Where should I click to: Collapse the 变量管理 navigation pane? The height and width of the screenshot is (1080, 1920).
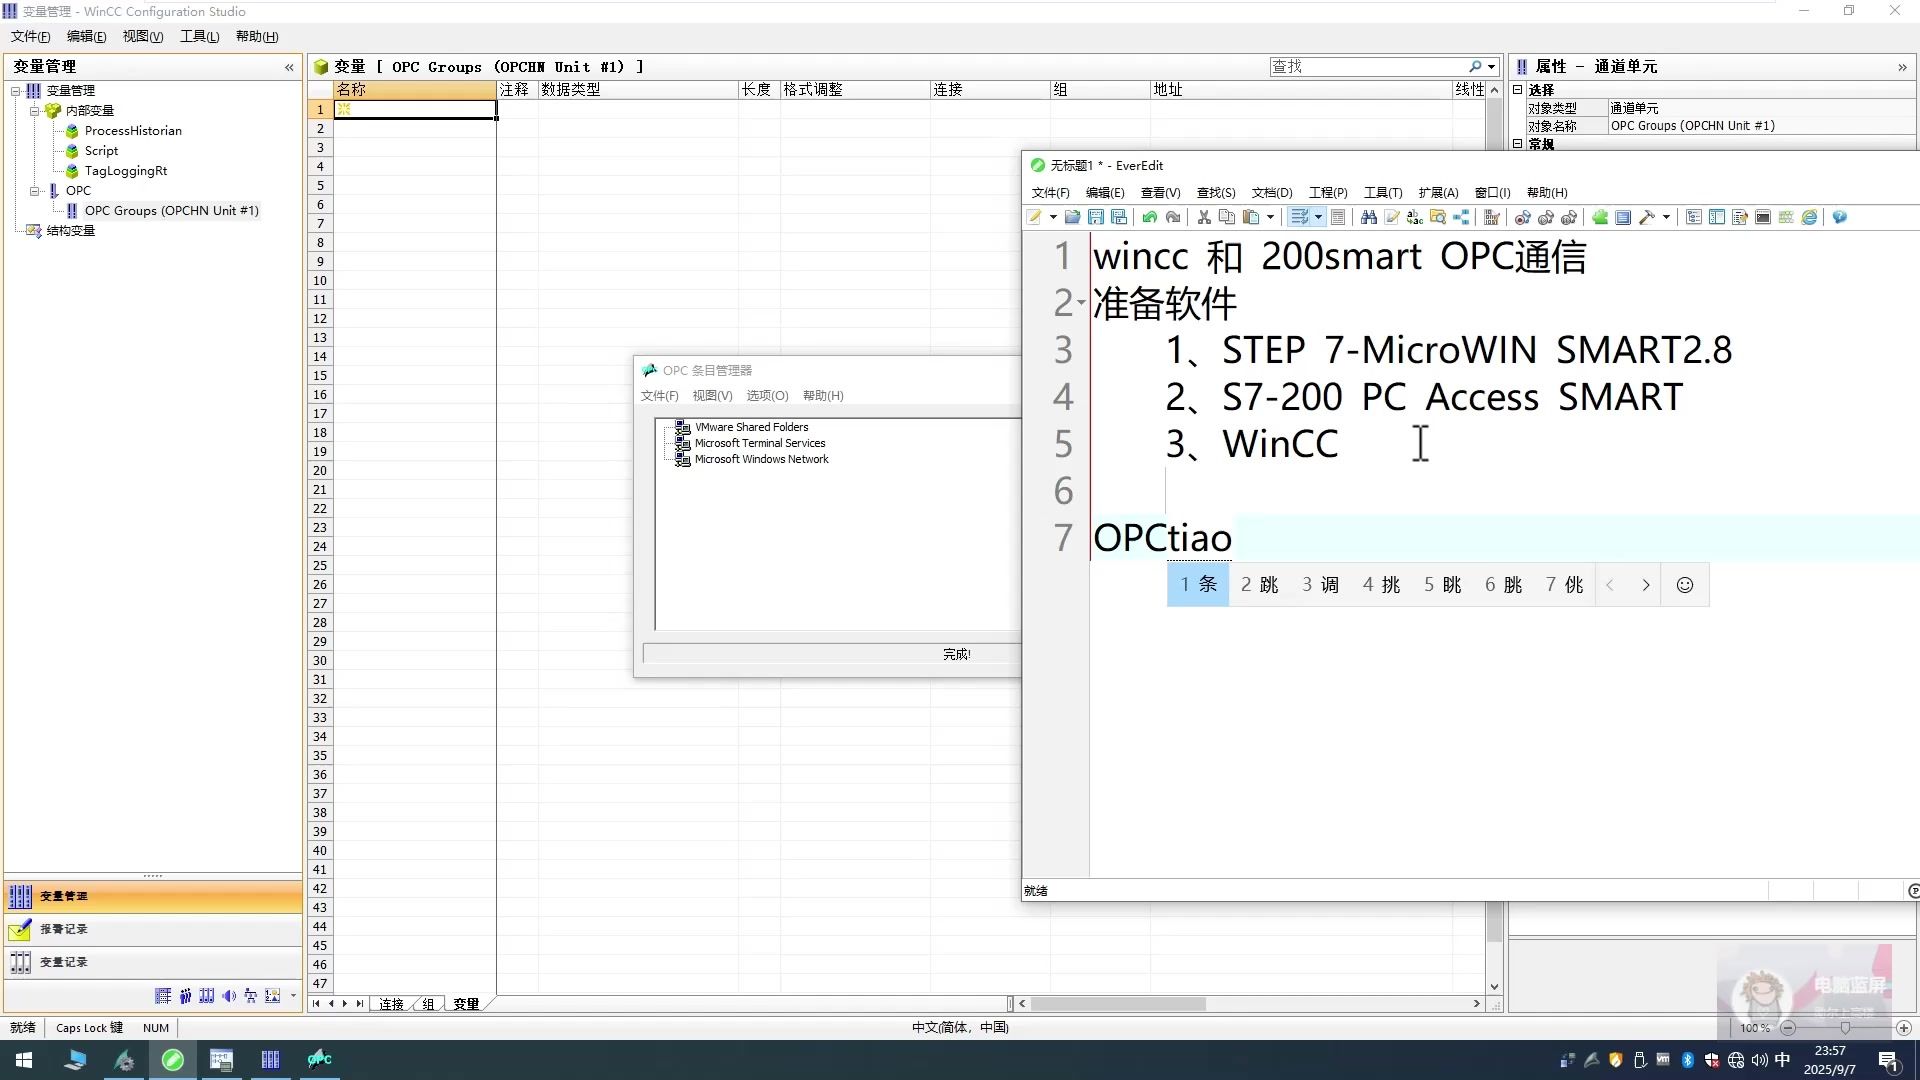tap(289, 67)
